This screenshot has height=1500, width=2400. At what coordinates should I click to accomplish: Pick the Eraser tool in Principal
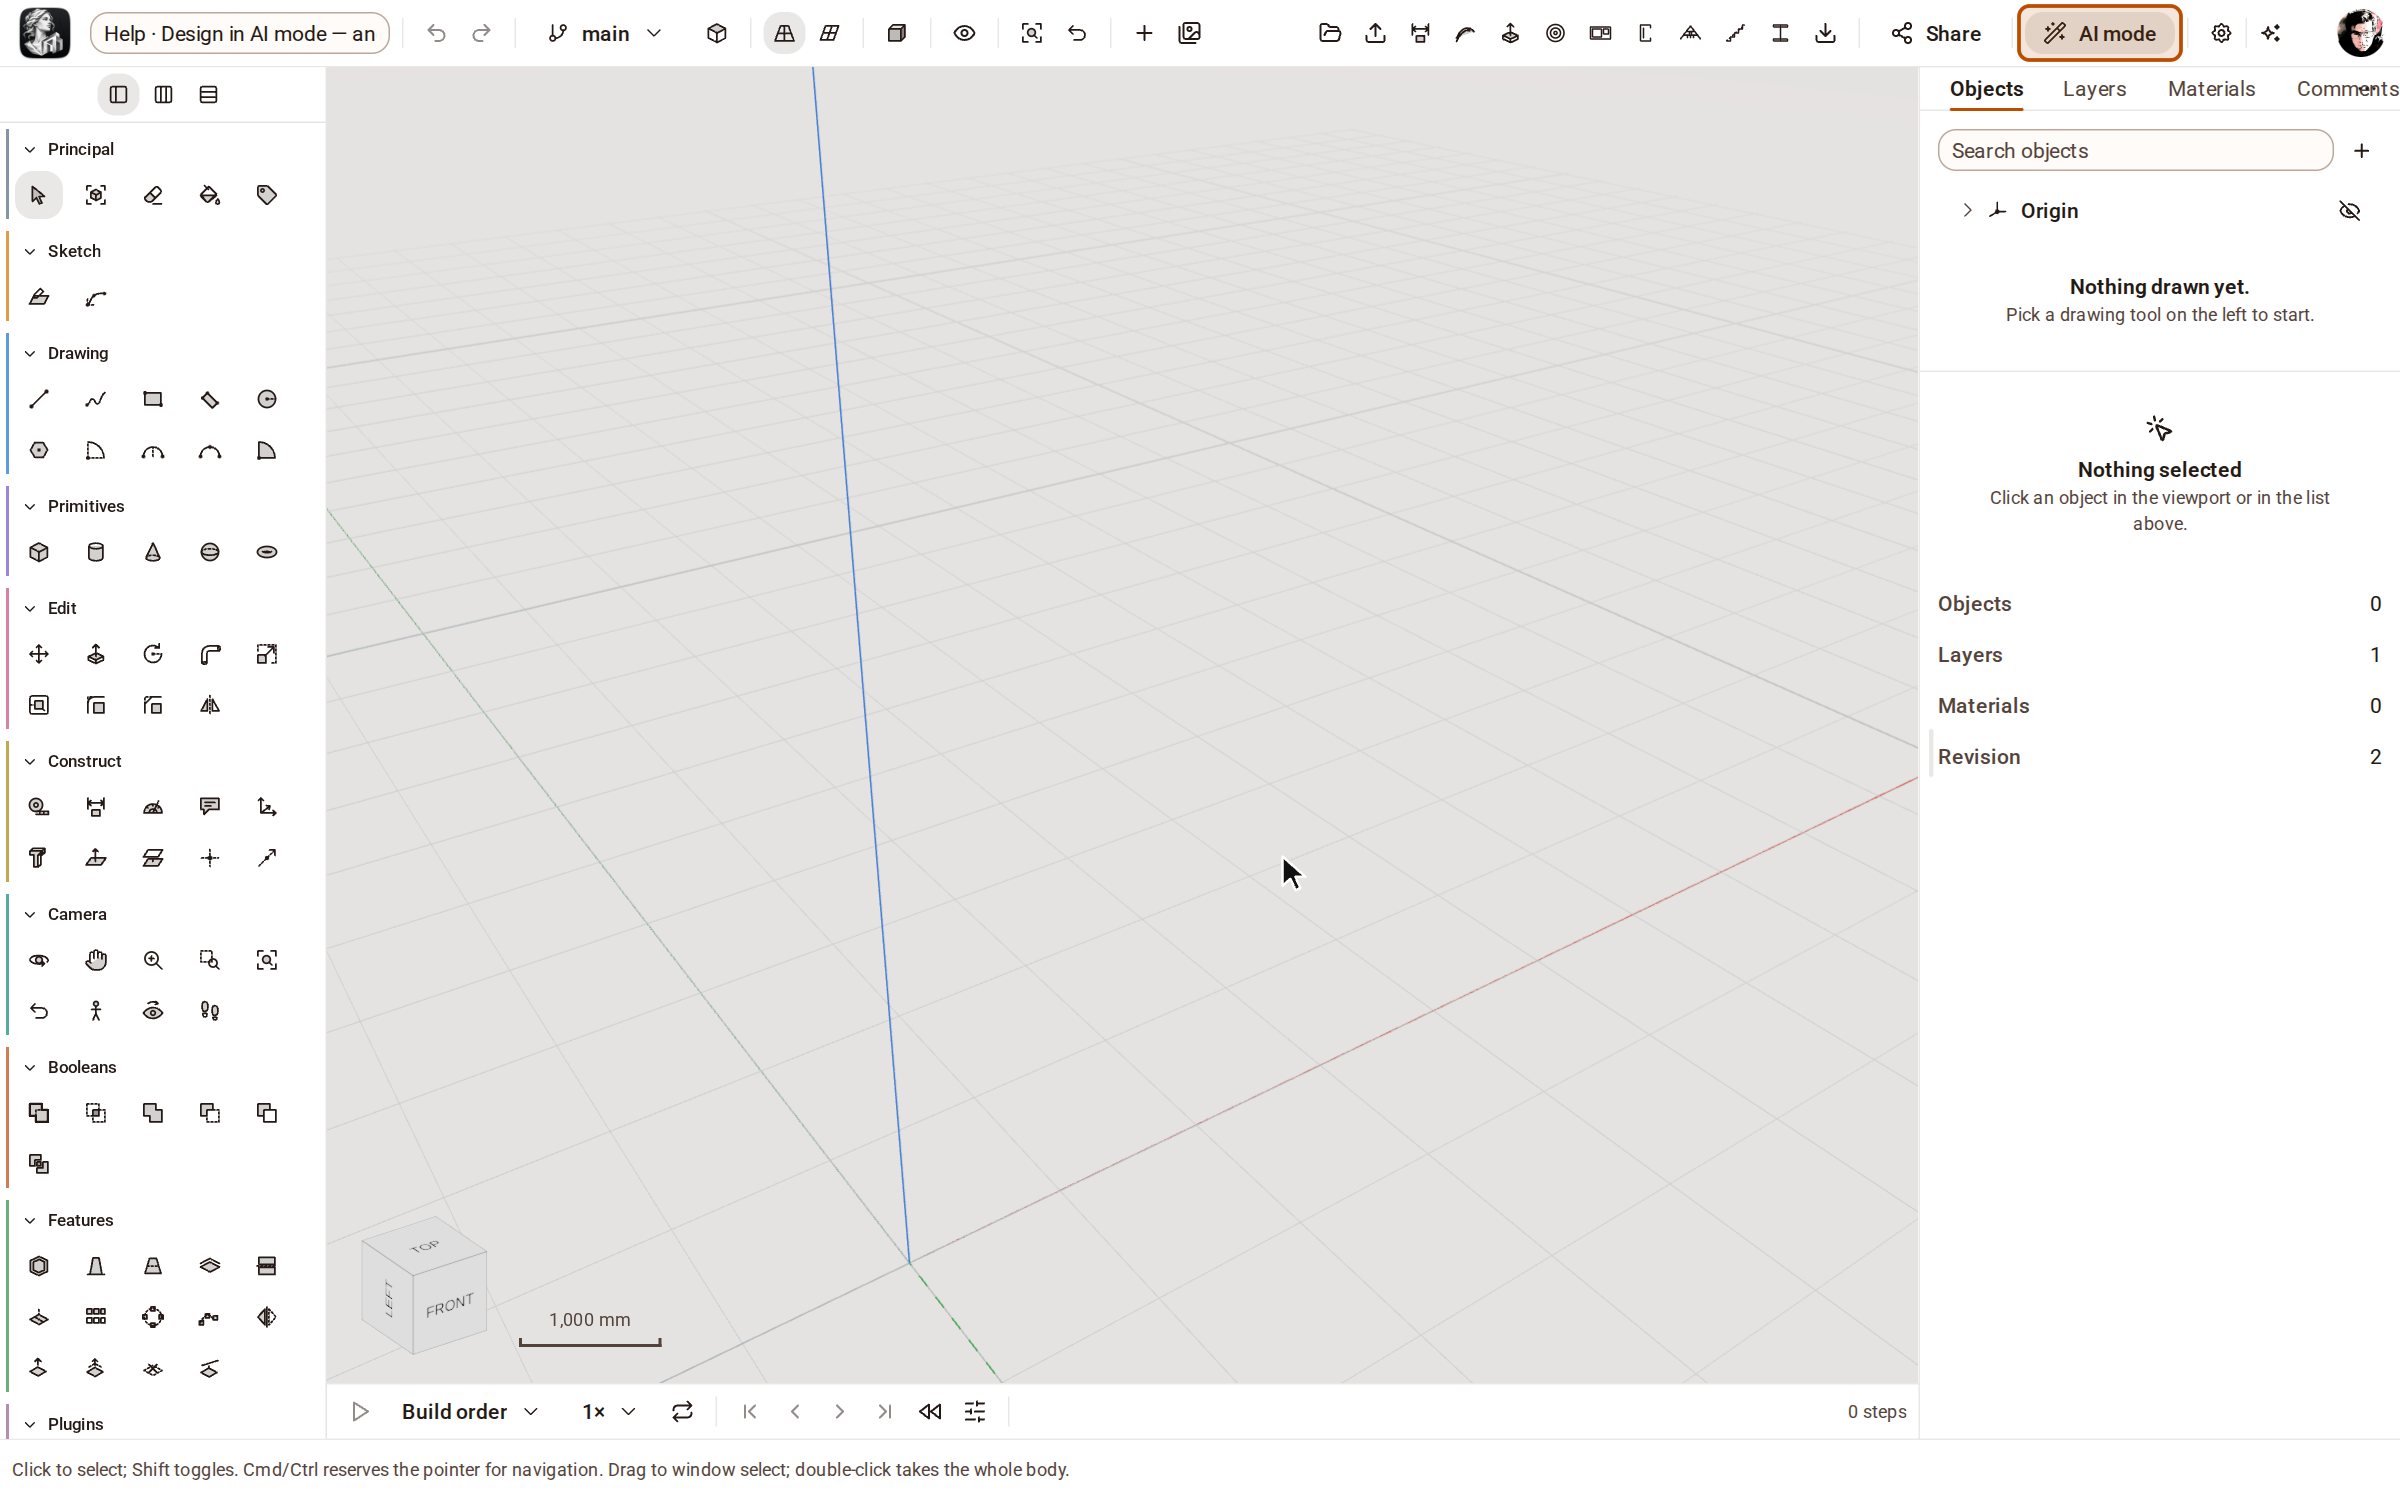pos(153,195)
